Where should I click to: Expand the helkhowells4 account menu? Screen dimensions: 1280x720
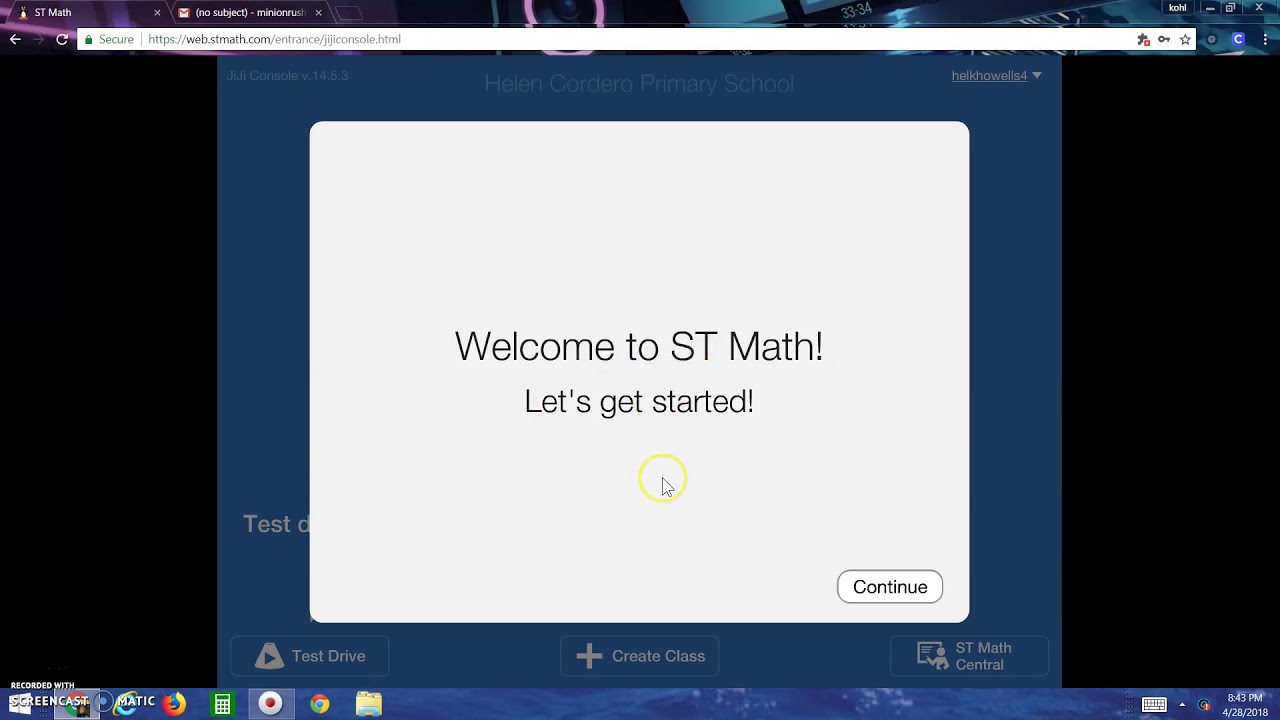click(996, 75)
